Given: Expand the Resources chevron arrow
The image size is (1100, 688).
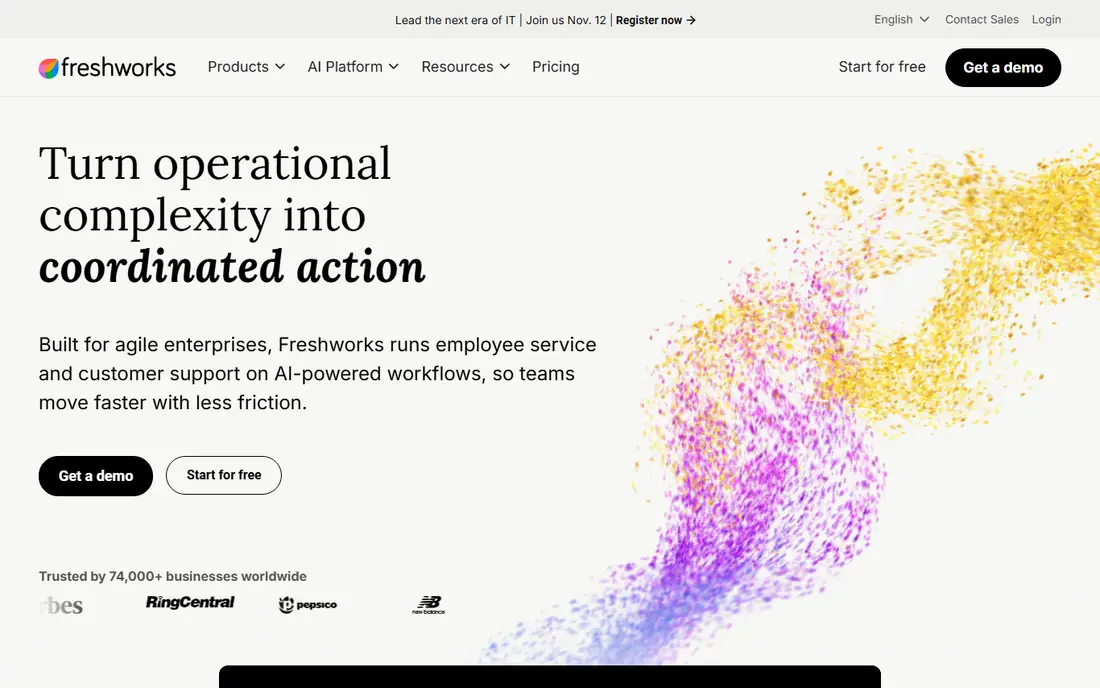Looking at the screenshot, I should pos(504,67).
